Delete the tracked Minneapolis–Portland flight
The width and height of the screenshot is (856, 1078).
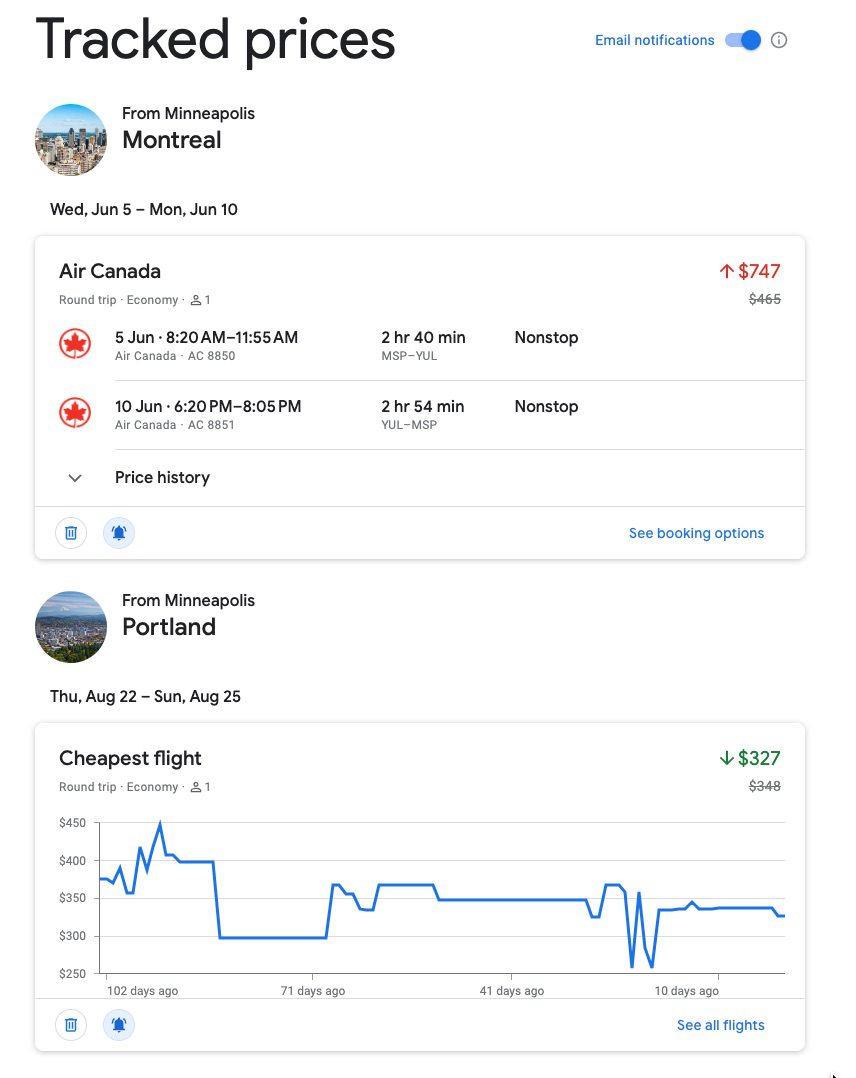(70, 1025)
